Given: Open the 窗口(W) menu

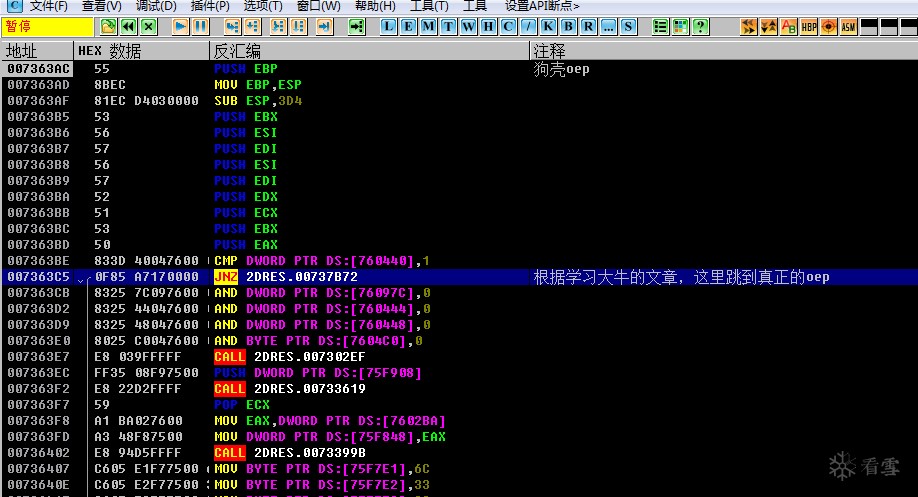Looking at the screenshot, I should 318,6.
